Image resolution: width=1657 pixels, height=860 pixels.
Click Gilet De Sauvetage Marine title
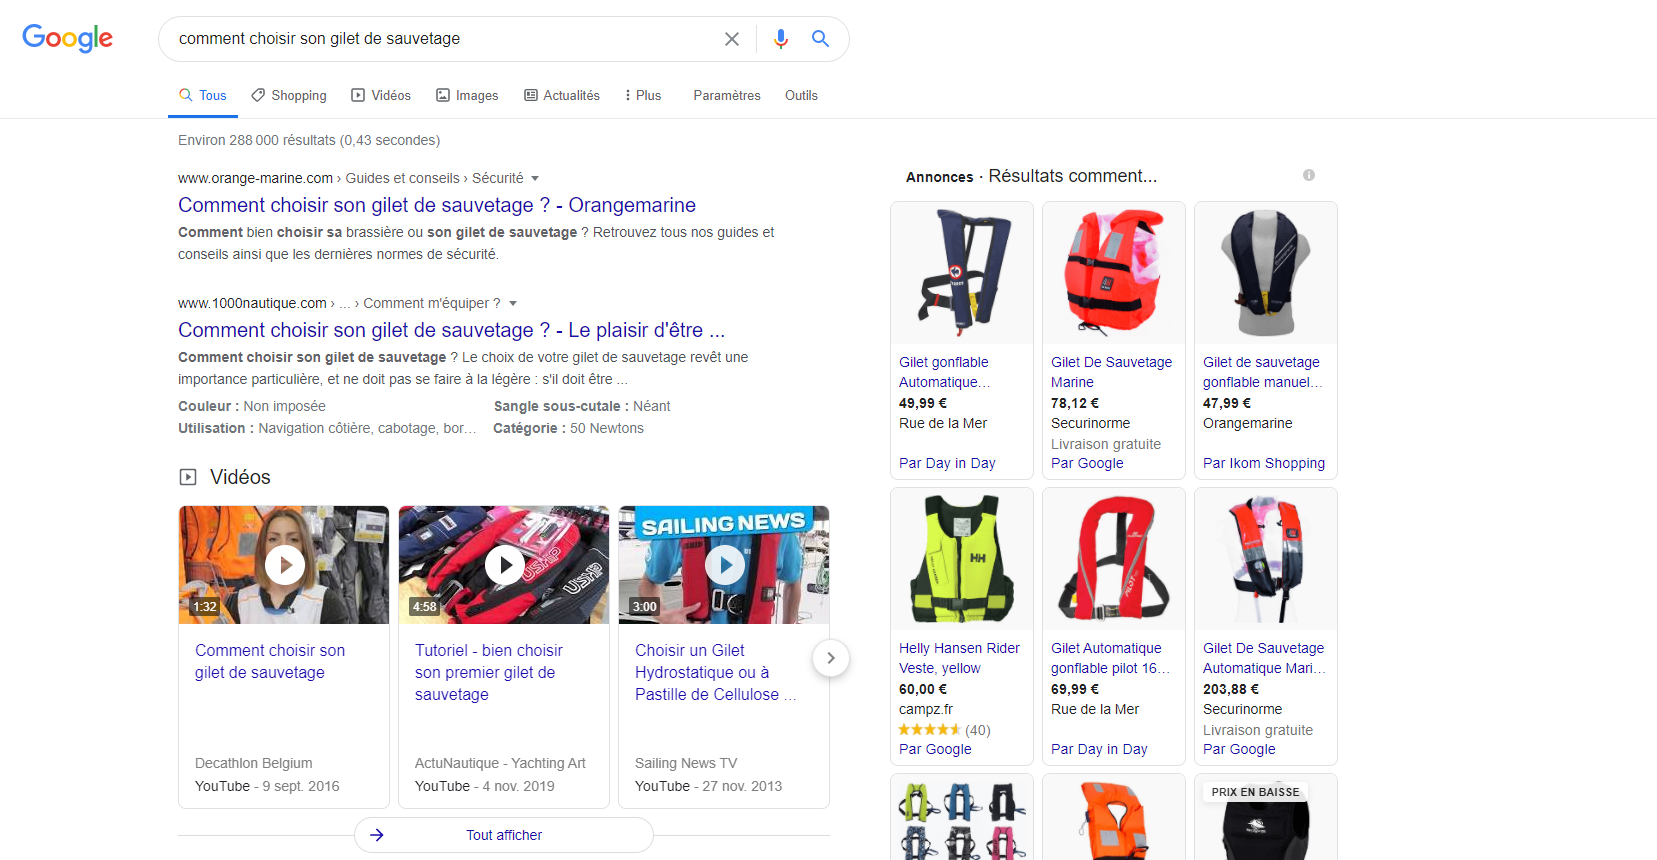point(1111,372)
